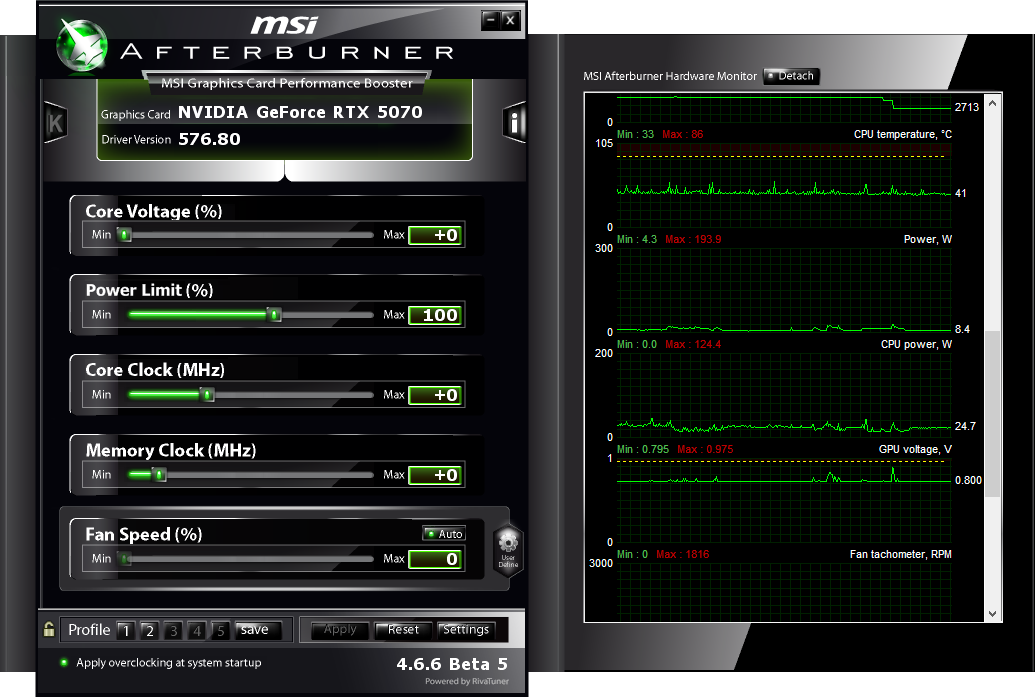Toggle fan speed Auto mode

(444, 533)
